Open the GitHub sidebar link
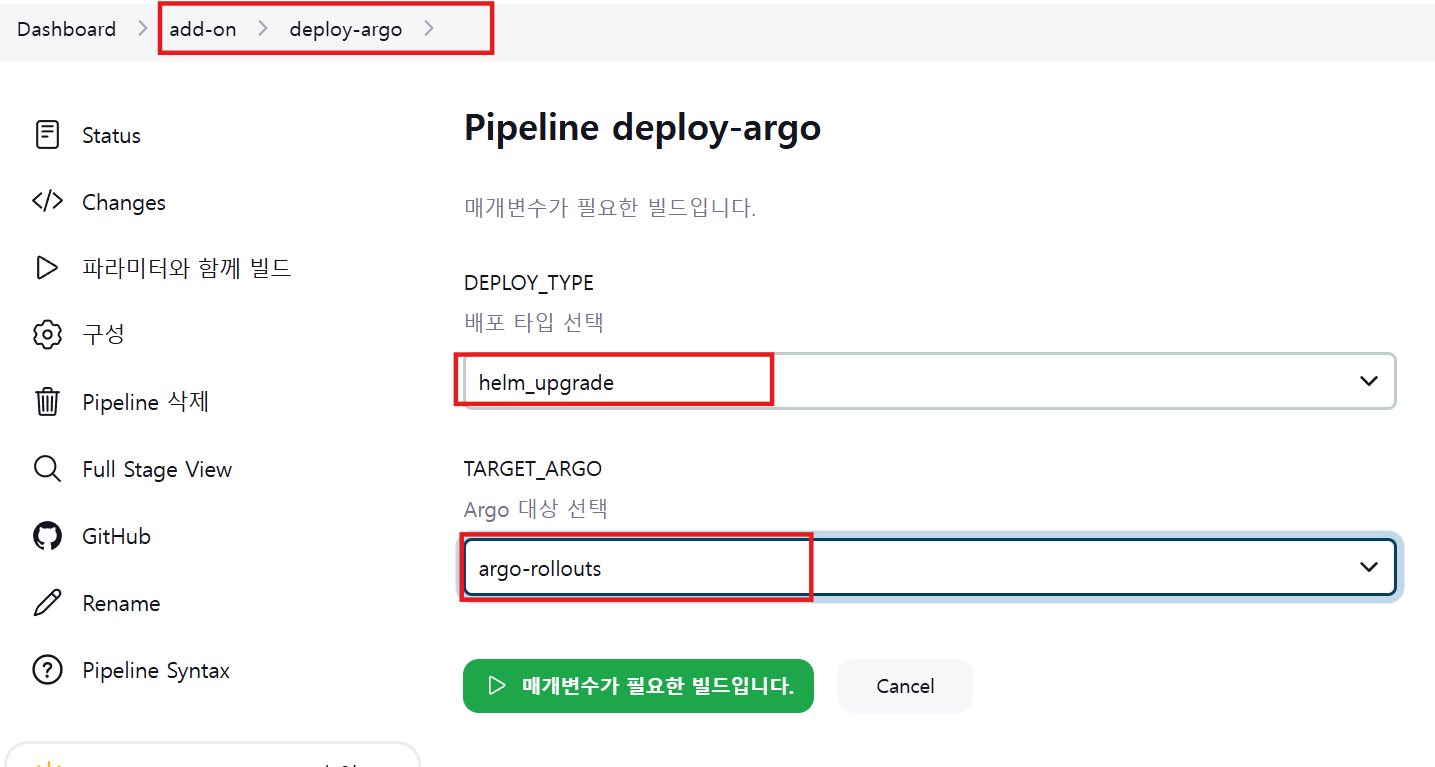Viewport: 1435px width, 767px height. [x=116, y=536]
